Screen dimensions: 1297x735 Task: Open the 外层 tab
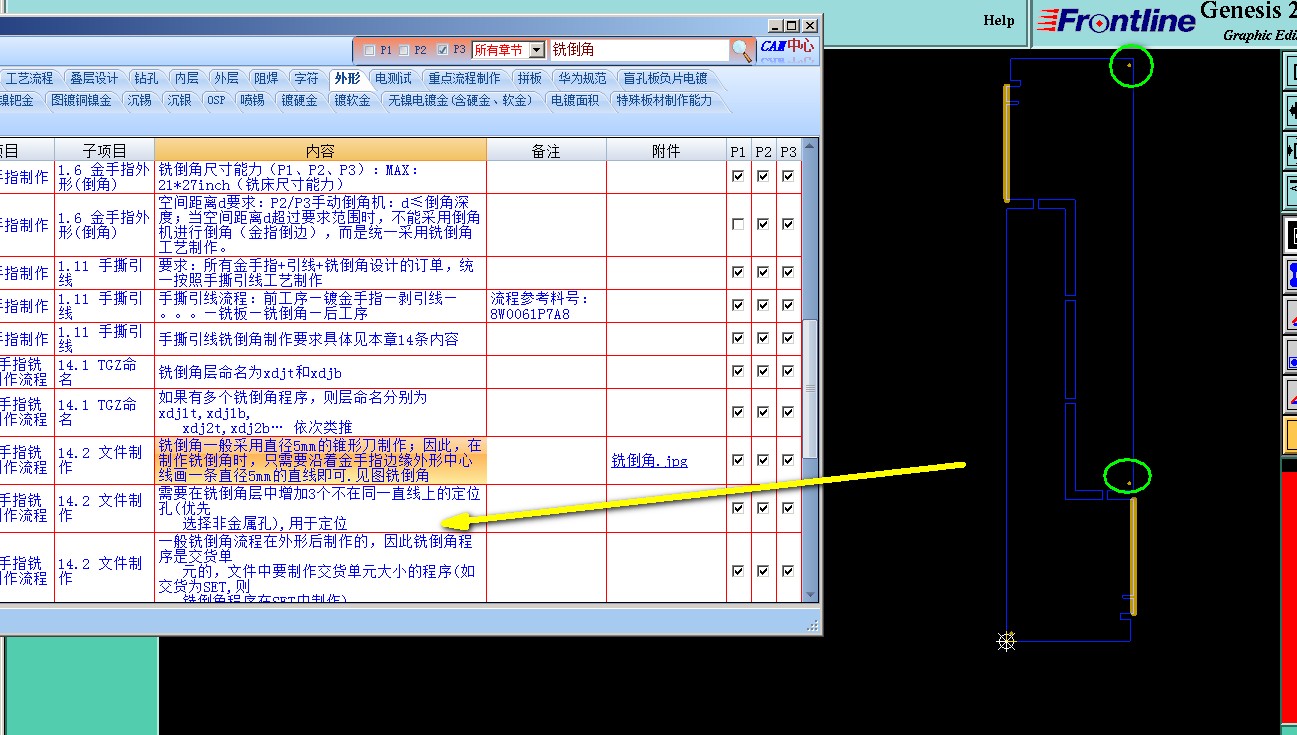[226, 78]
